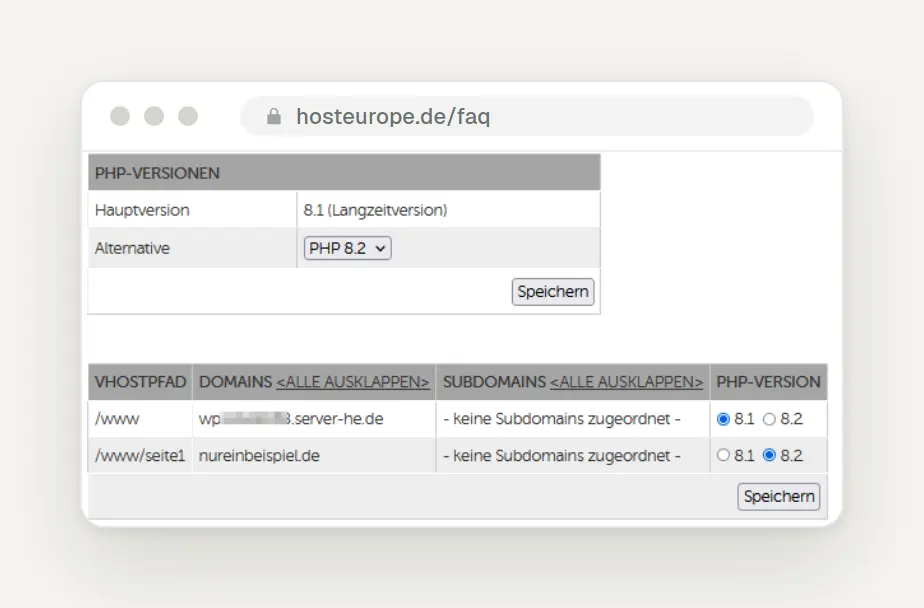This screenshot has width=924, height=608.
Task: Click the /www/seite1 vhost path cell
Action: 140,455
